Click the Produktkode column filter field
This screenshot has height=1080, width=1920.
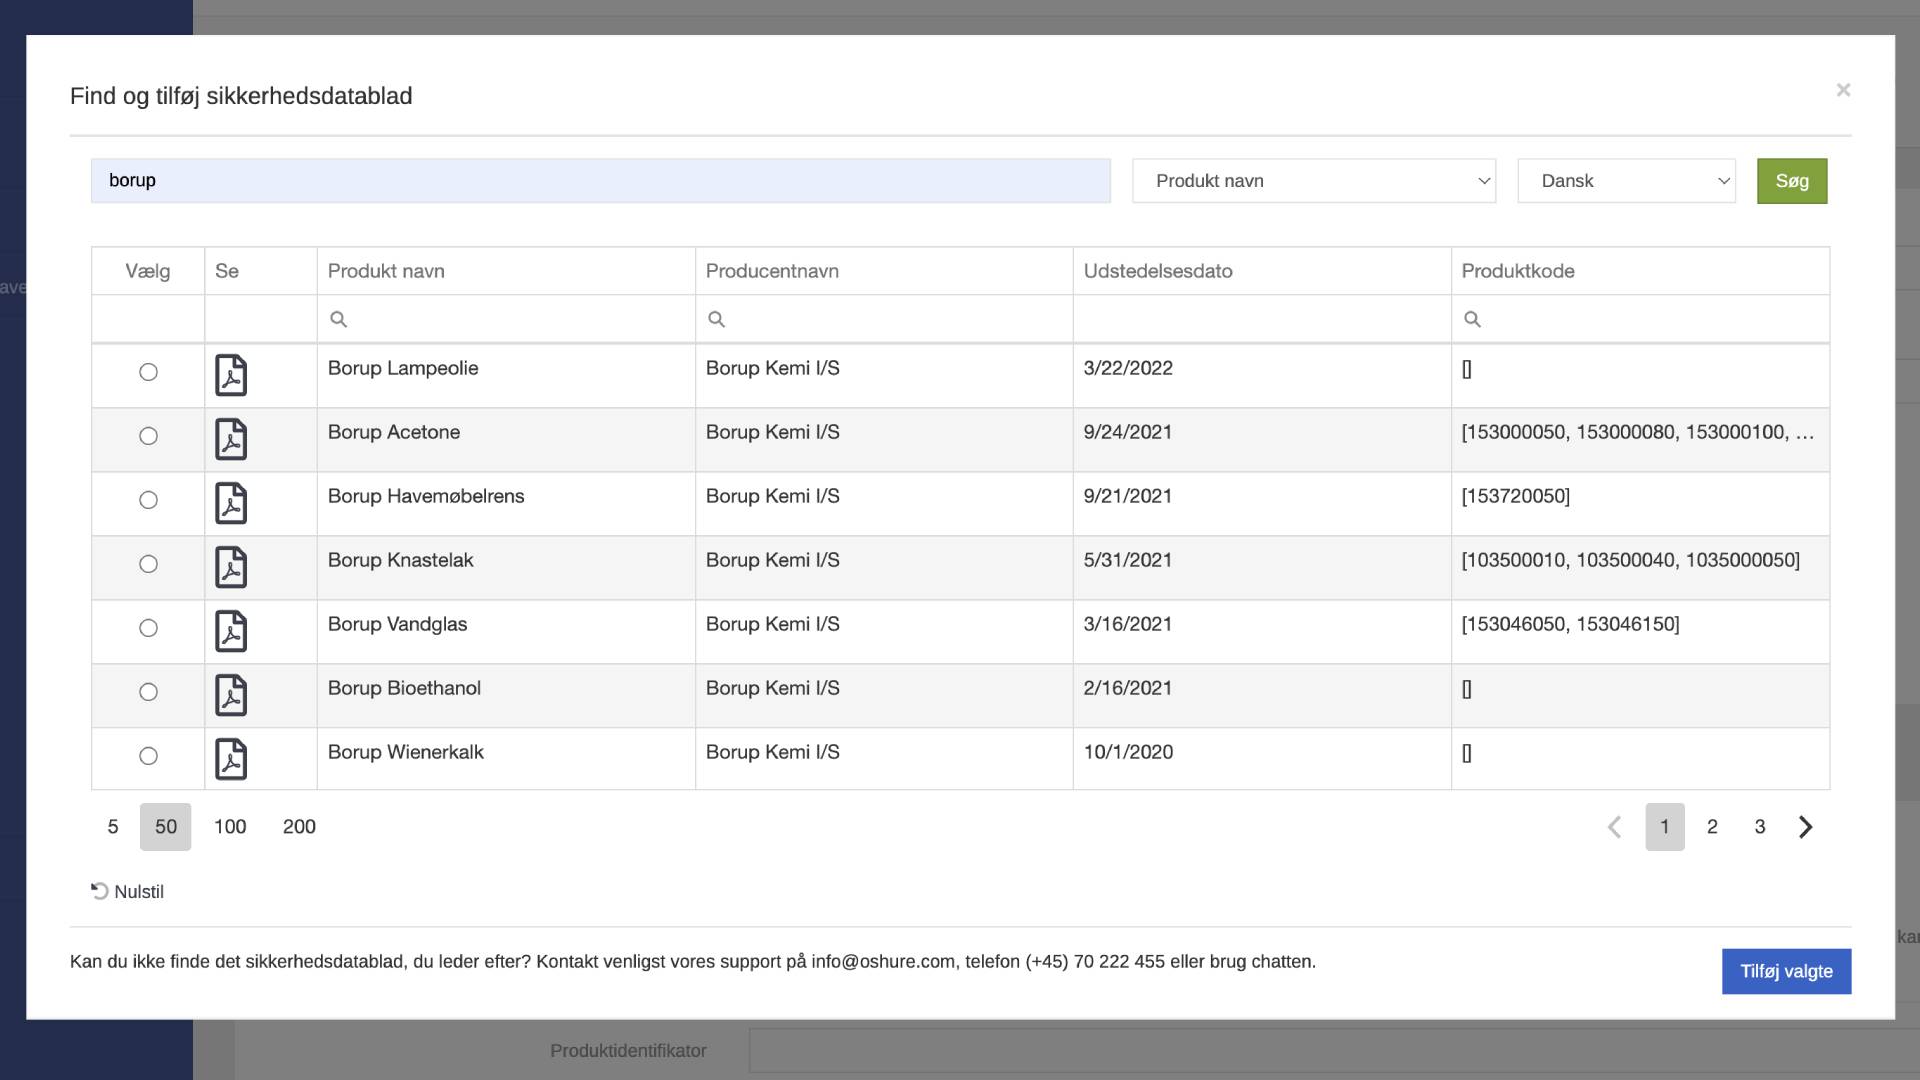(1640, 319)
